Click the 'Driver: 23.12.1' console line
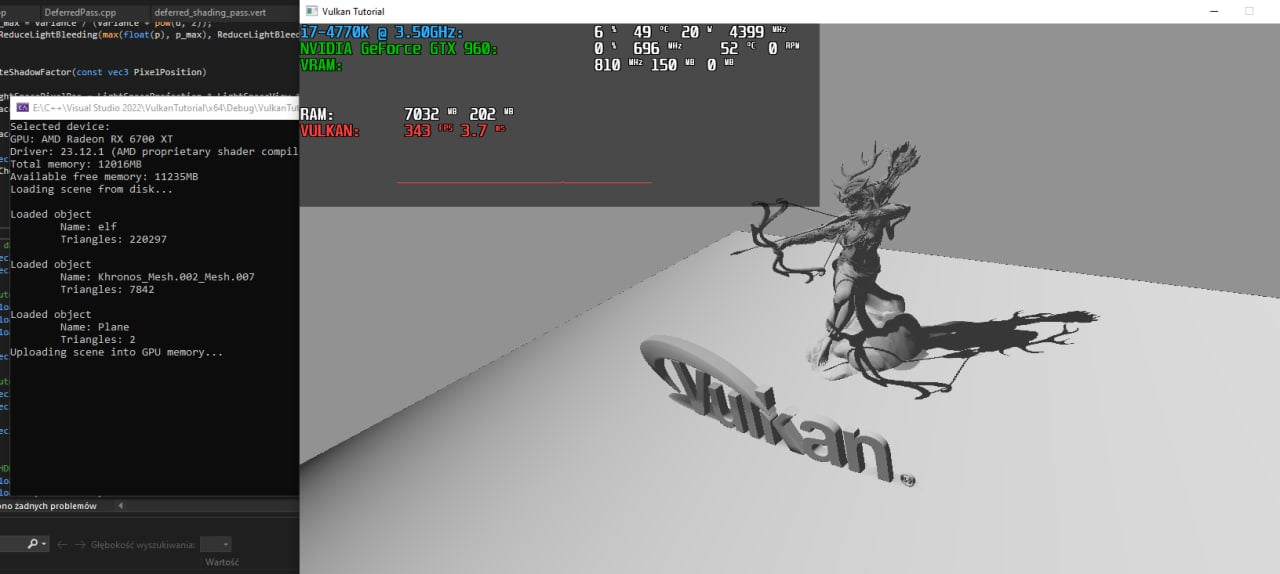 click(154, 152)
